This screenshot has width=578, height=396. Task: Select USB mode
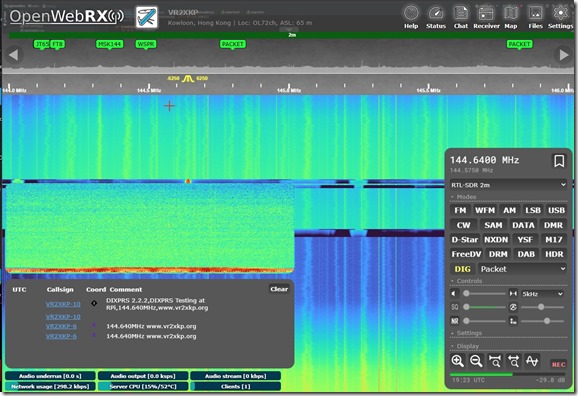point(556,210)
